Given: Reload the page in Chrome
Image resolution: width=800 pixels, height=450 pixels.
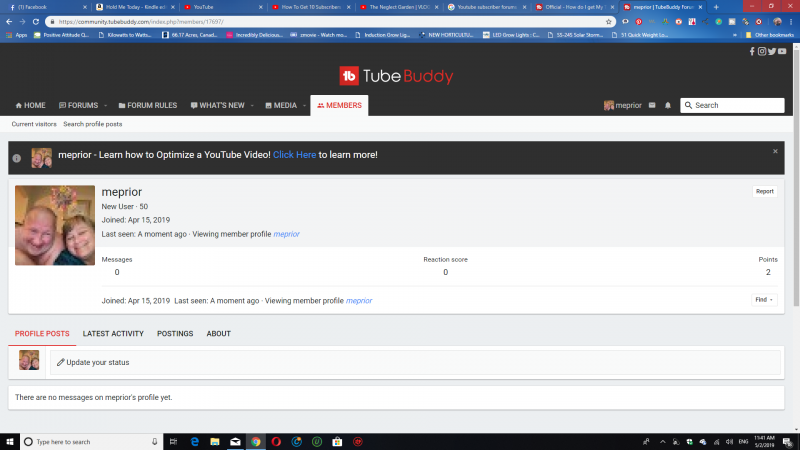Looking at the screenshot, I should (37, 21).
